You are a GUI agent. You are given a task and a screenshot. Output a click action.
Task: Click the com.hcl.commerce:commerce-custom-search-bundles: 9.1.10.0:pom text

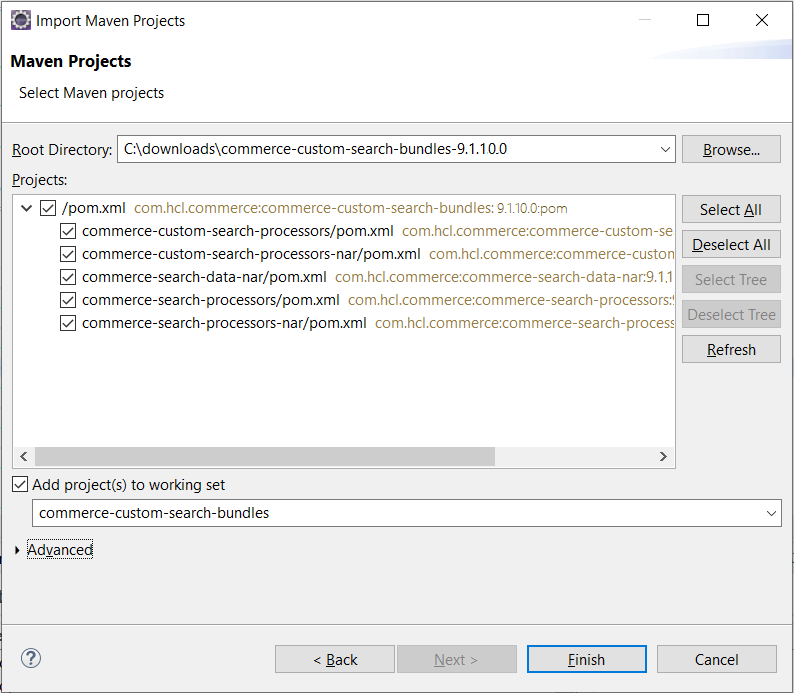(350, 208)
